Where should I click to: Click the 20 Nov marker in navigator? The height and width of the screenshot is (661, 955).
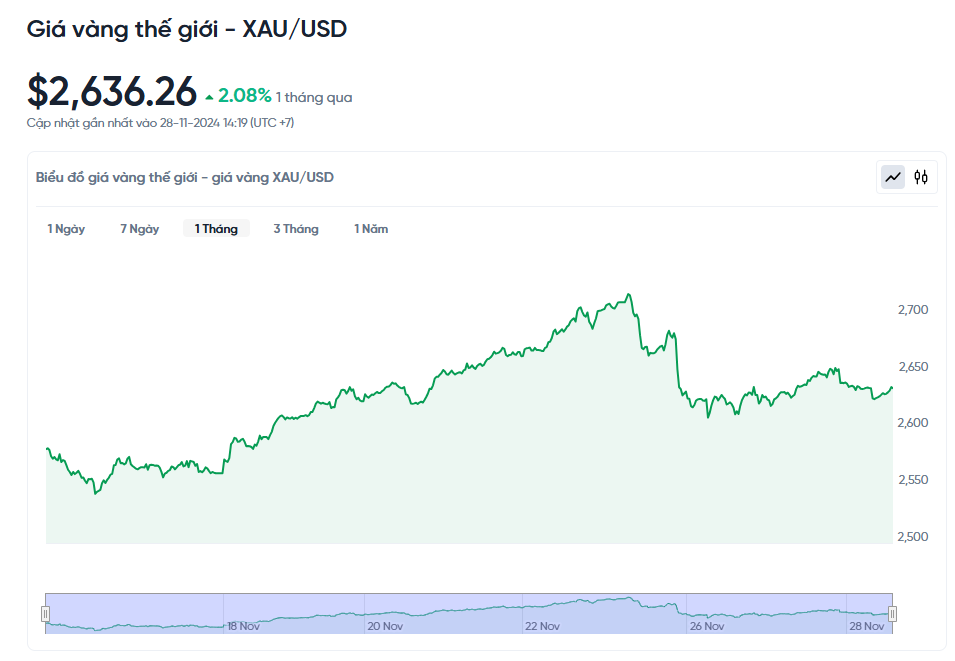coord(385,626)
